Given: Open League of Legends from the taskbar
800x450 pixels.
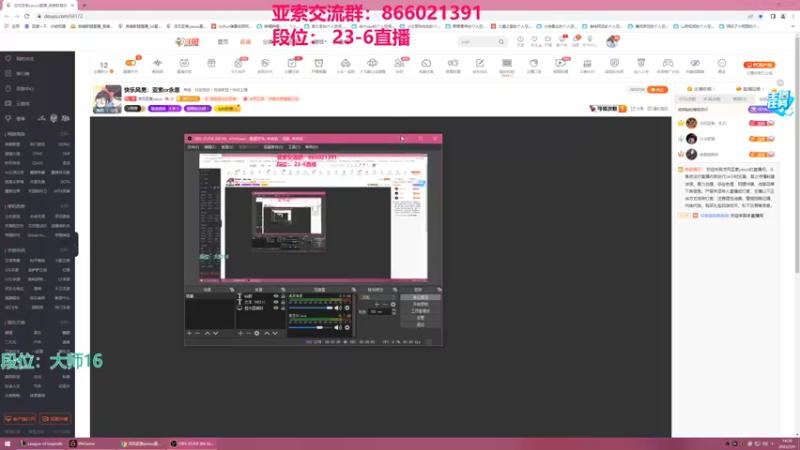Looking at the screenshot, I should click(x=42, y=444).
